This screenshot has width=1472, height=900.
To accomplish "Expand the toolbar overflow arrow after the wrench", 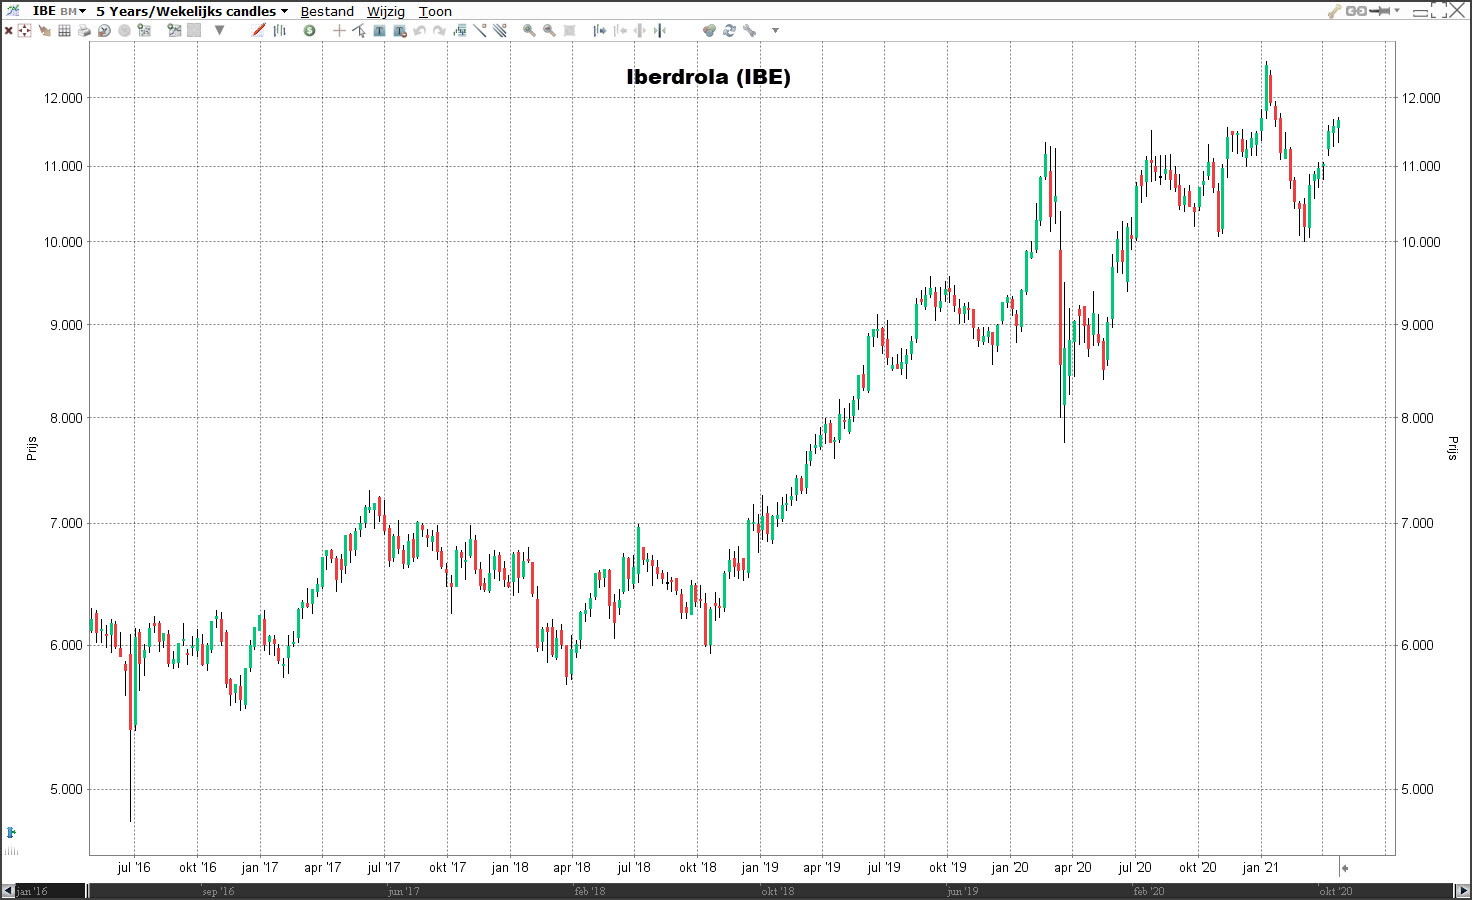I will (775, 31).
